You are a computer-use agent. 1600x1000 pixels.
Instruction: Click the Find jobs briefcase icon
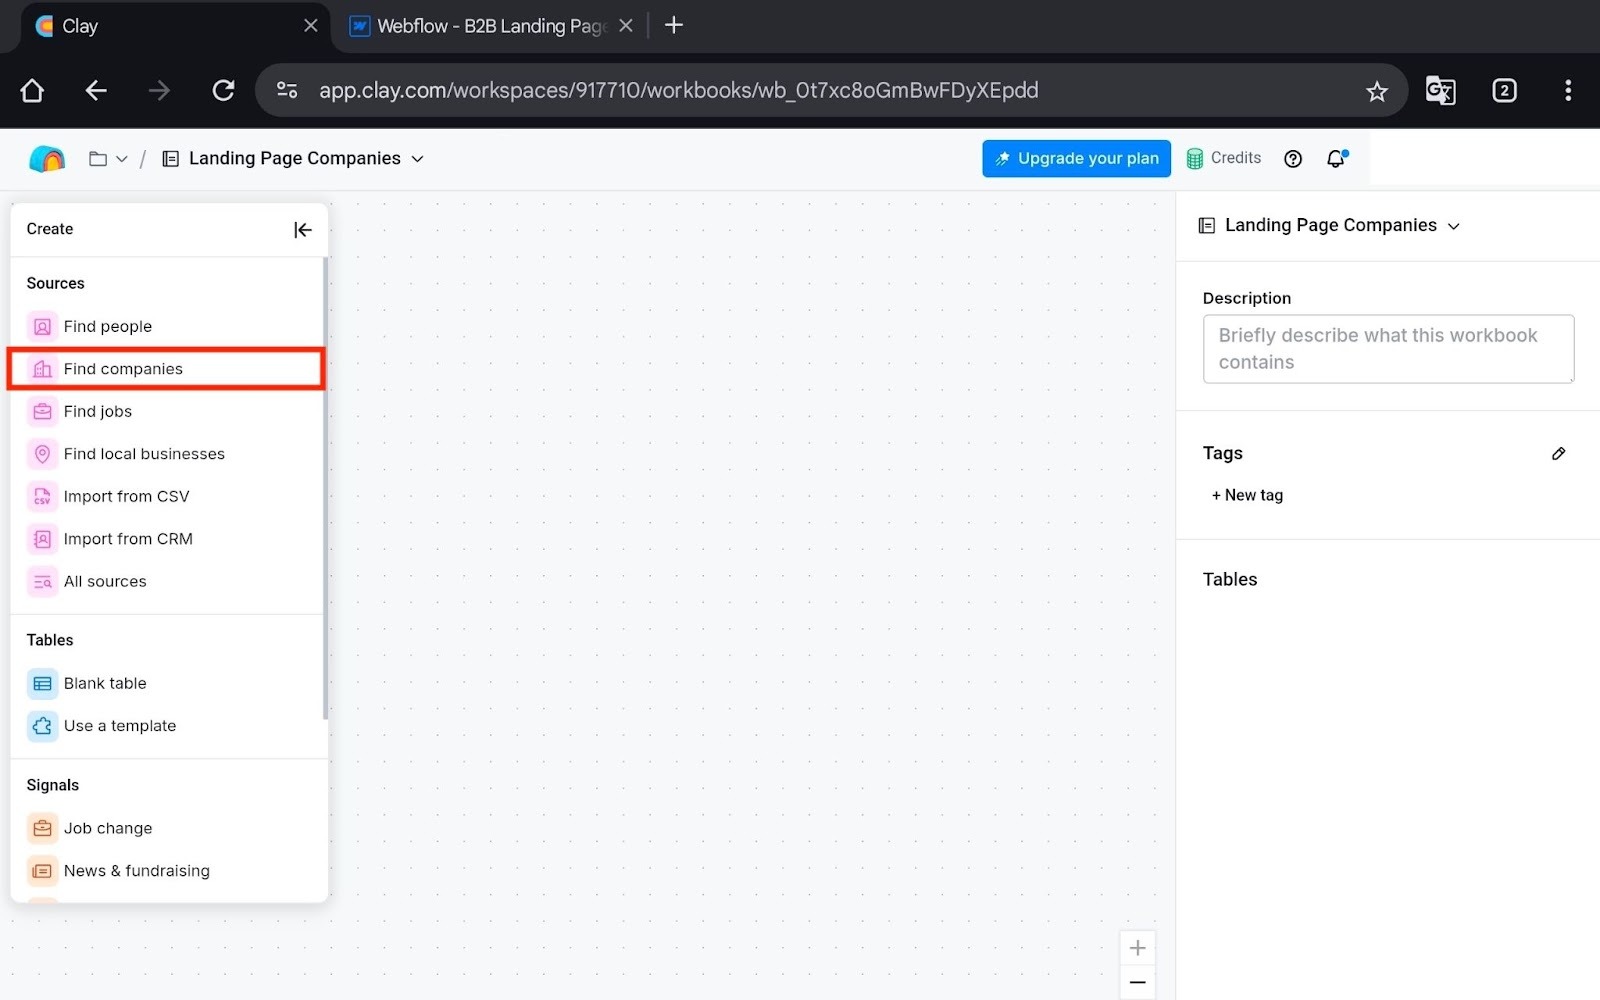42,411
